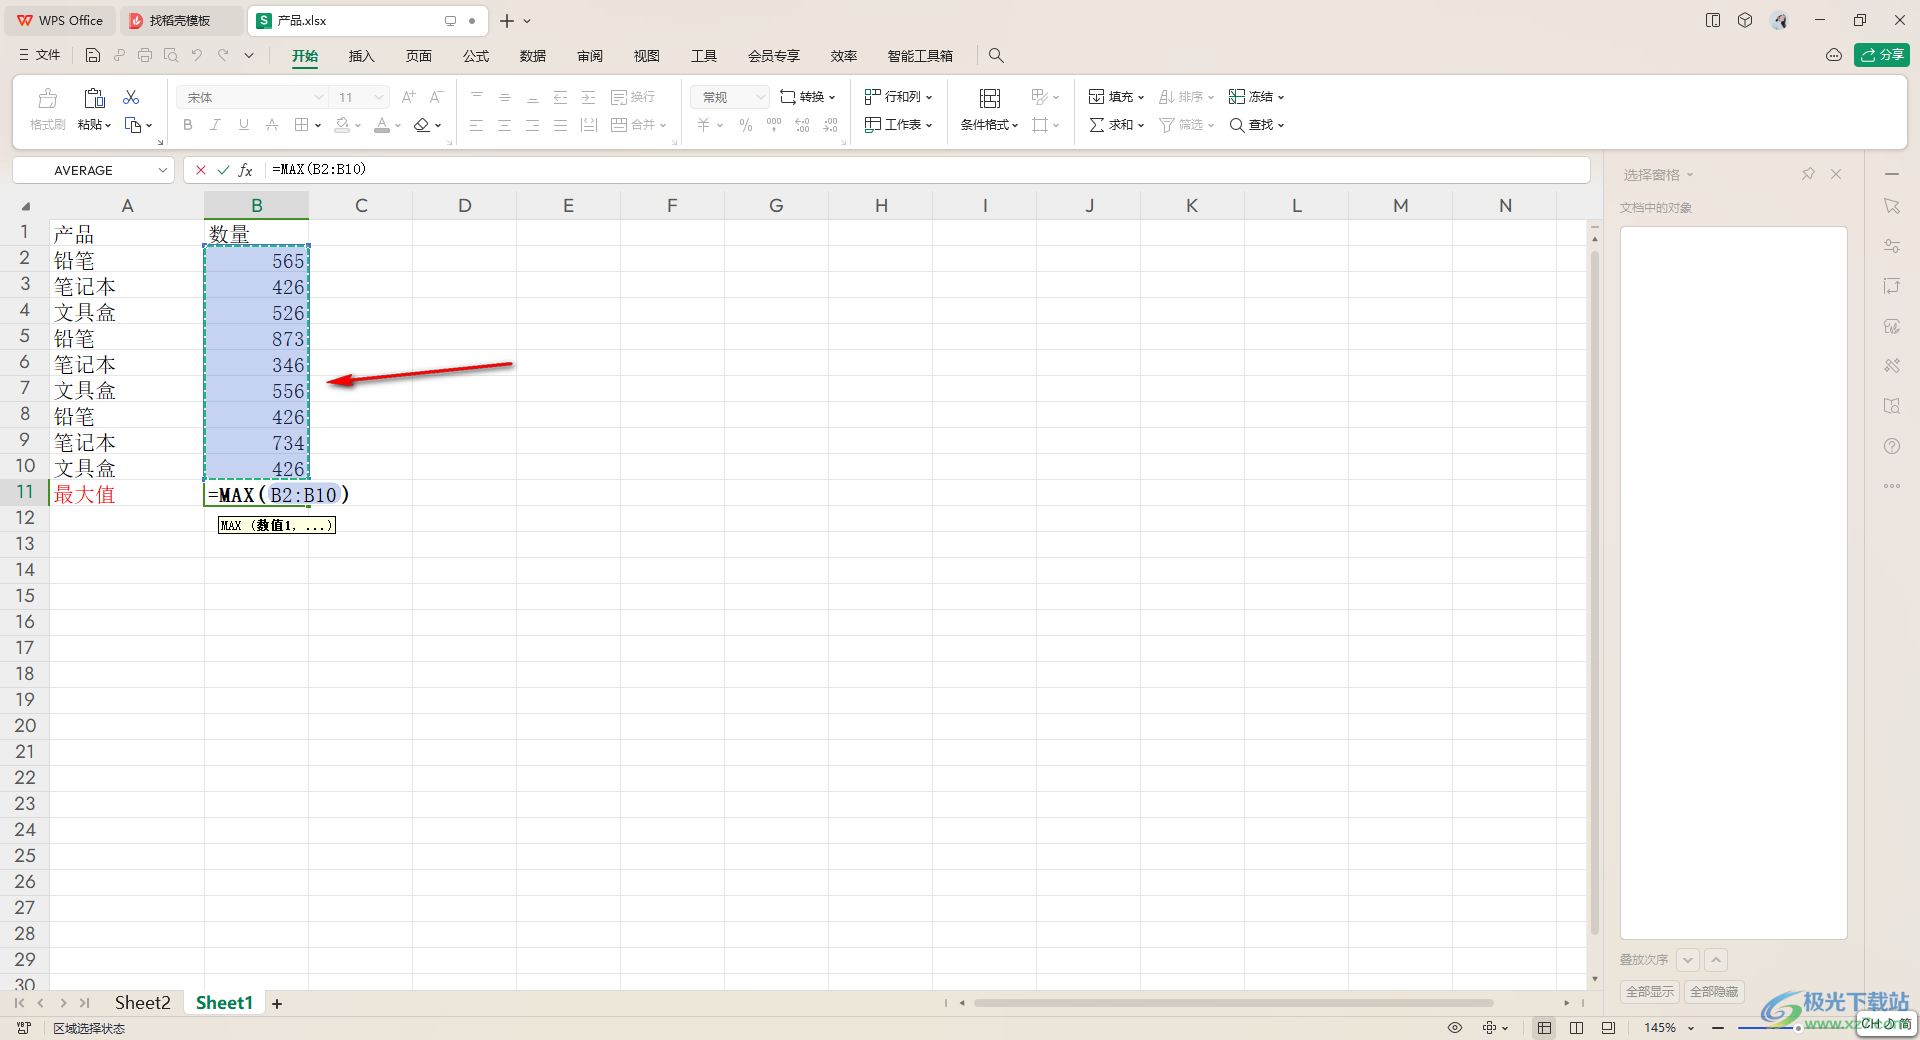The width and height of the screenshot is (1920, 1040).
Task: Switch to Sheet2 tab
Action: [142, 1003]
